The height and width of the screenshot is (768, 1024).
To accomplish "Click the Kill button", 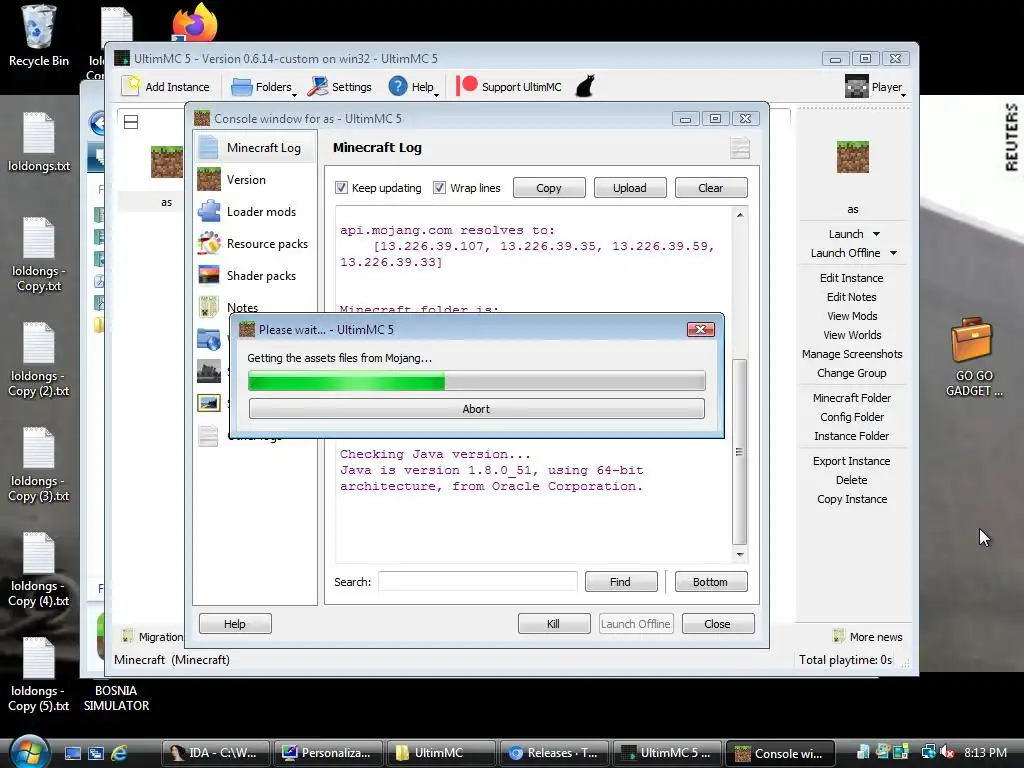I will click(x=554, y=624).
